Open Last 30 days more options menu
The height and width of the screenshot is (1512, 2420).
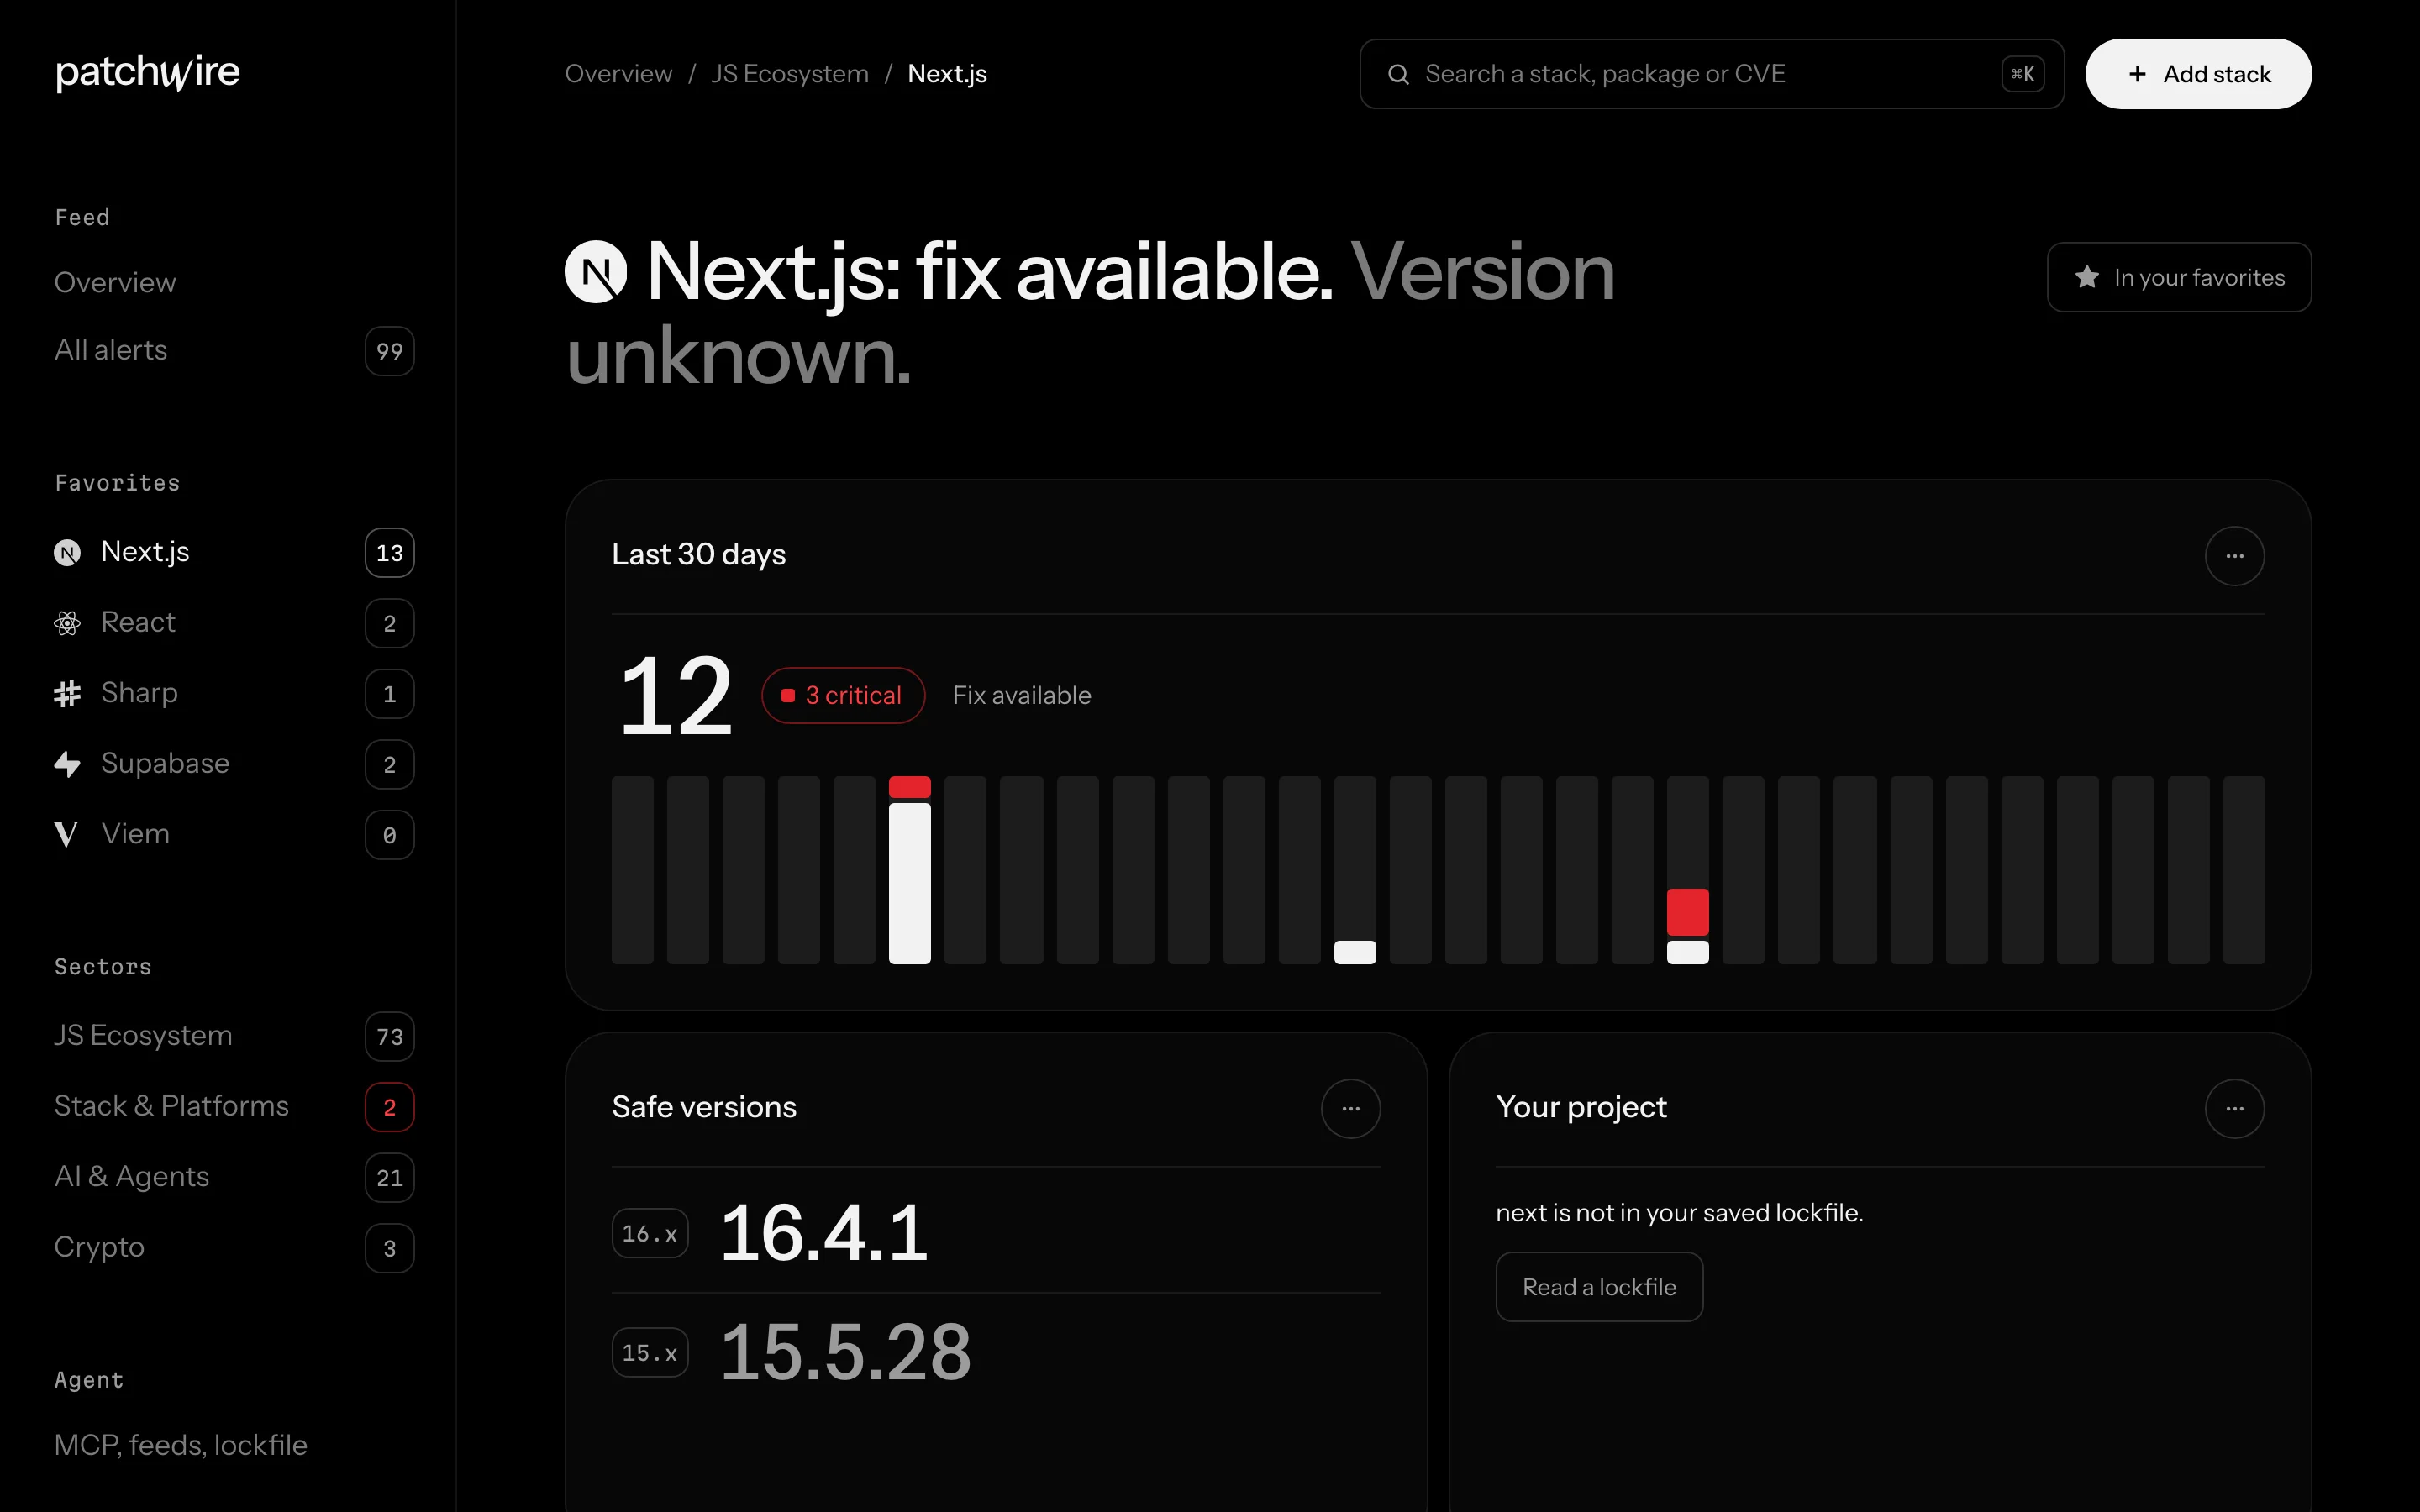[2234, 556]
